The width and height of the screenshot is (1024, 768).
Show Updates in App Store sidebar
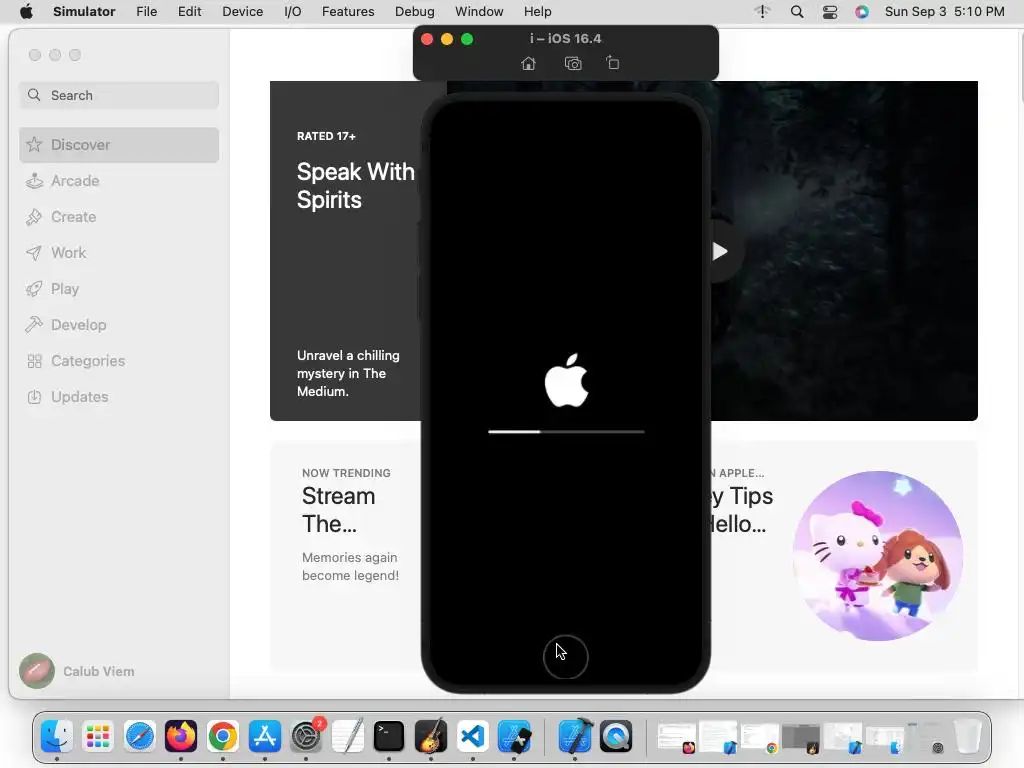coord(119,396)
